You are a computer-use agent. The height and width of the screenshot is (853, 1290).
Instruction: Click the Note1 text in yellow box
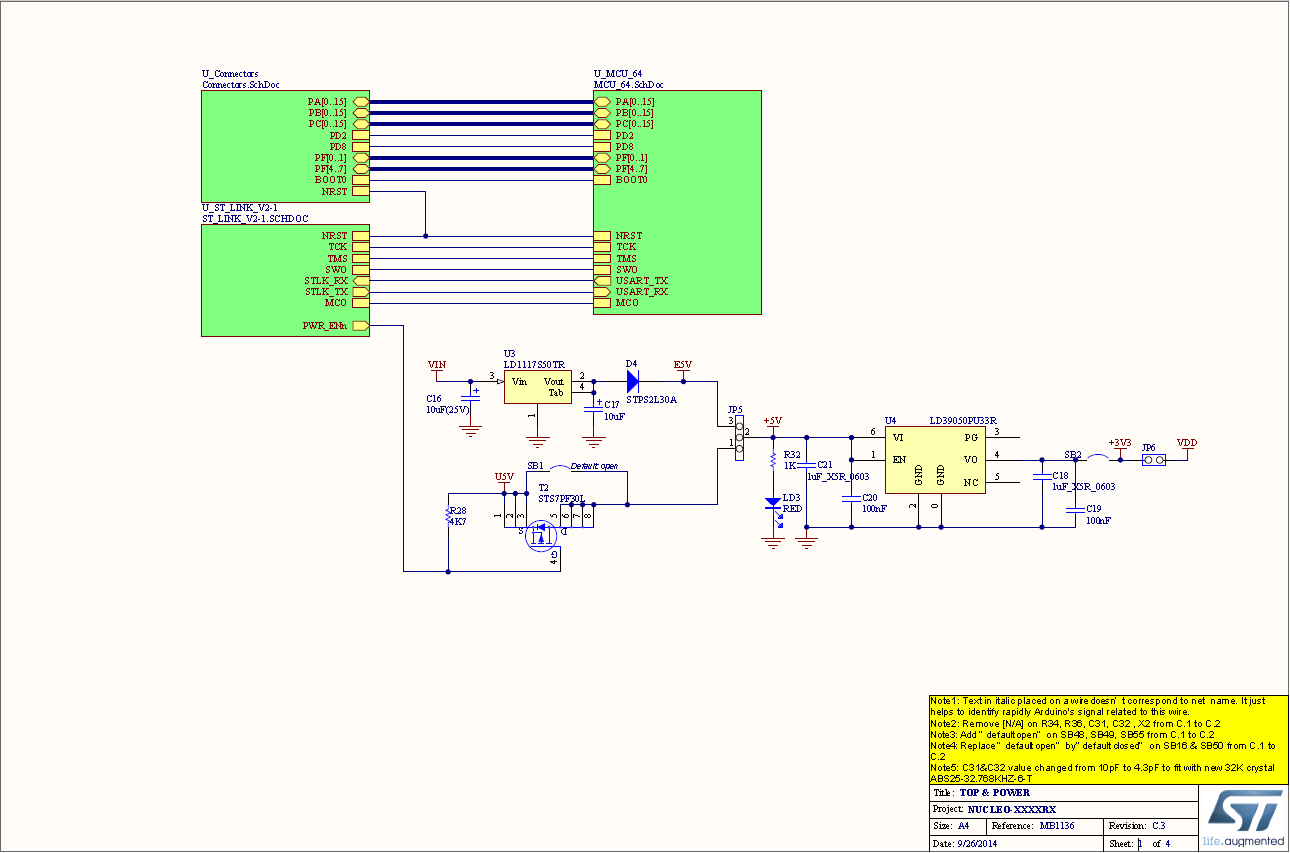coord(1098,706)
